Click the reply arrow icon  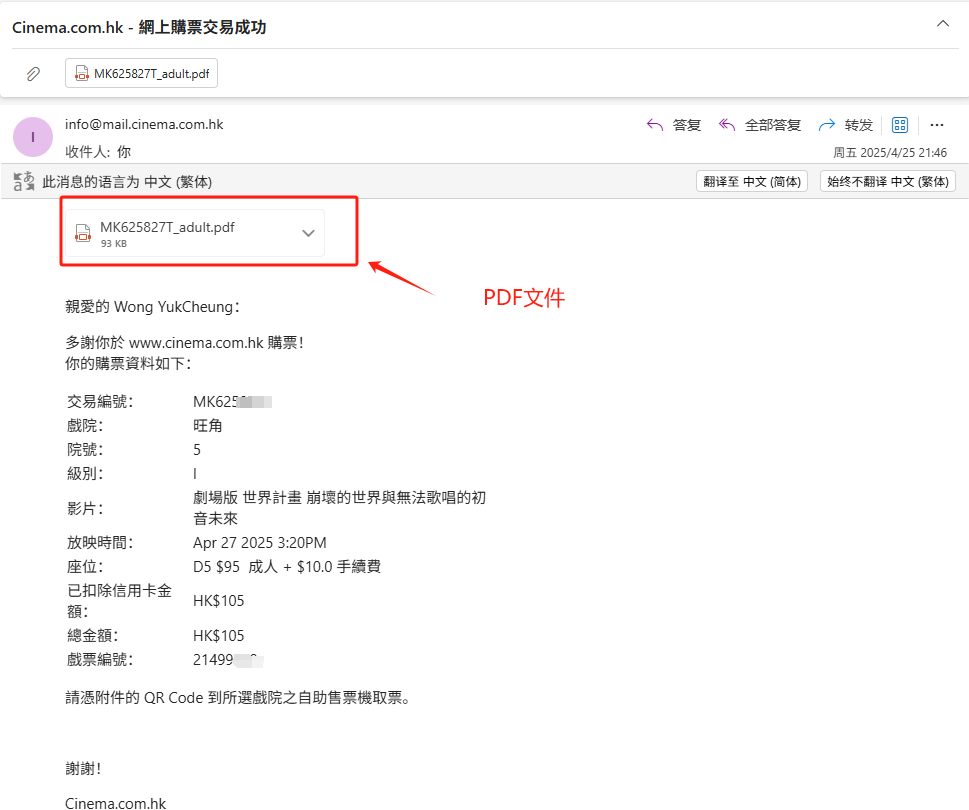[656, 125]
